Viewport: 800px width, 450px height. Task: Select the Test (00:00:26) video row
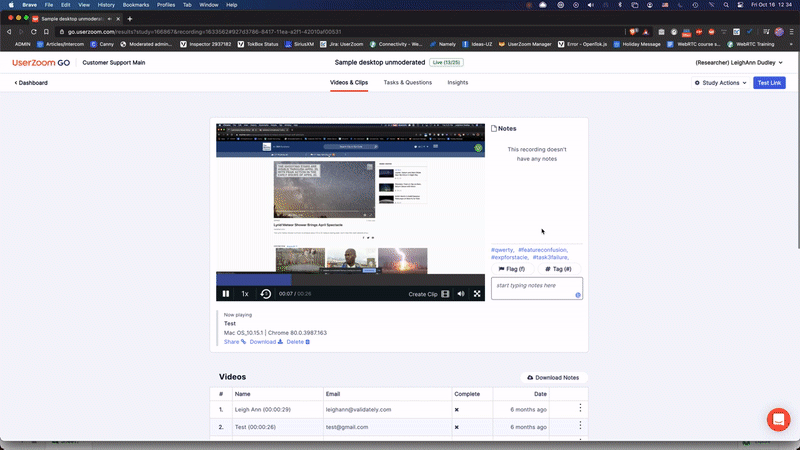click(399, 427)
